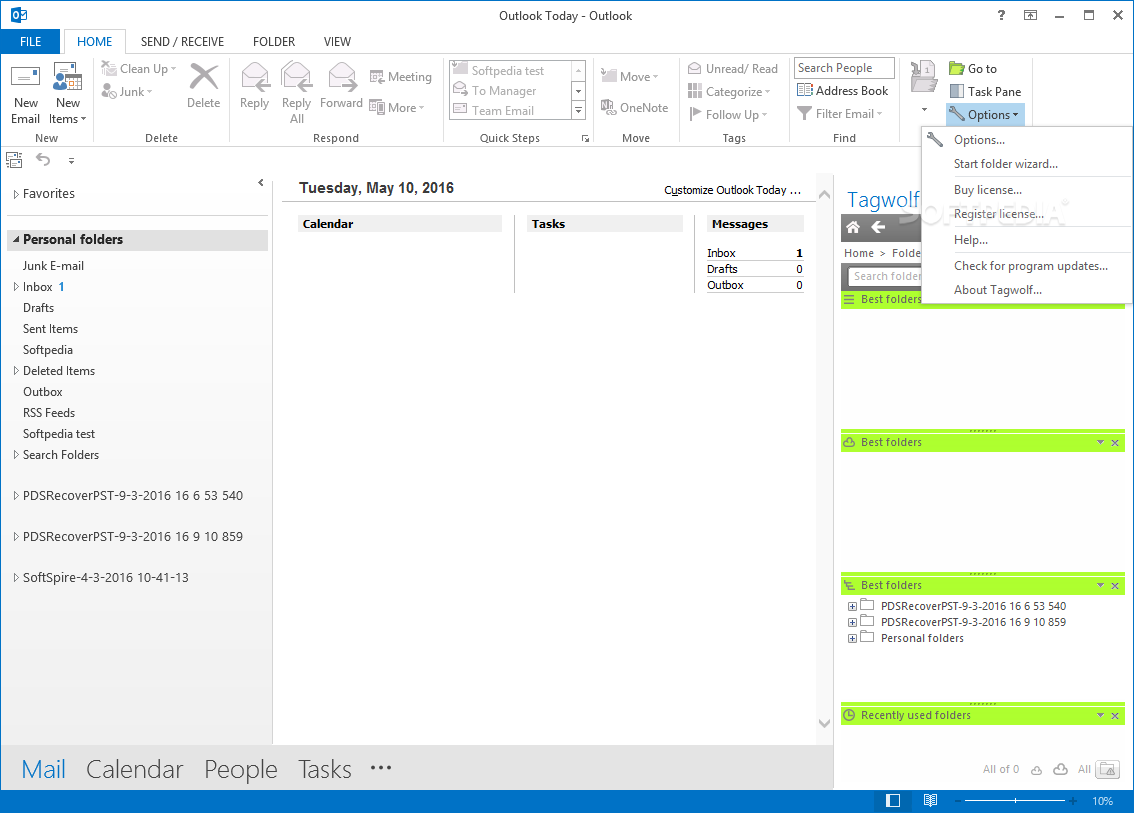Open the More respond dropdown
Viewport: 1134px width, 813px height.
(397, 107)
